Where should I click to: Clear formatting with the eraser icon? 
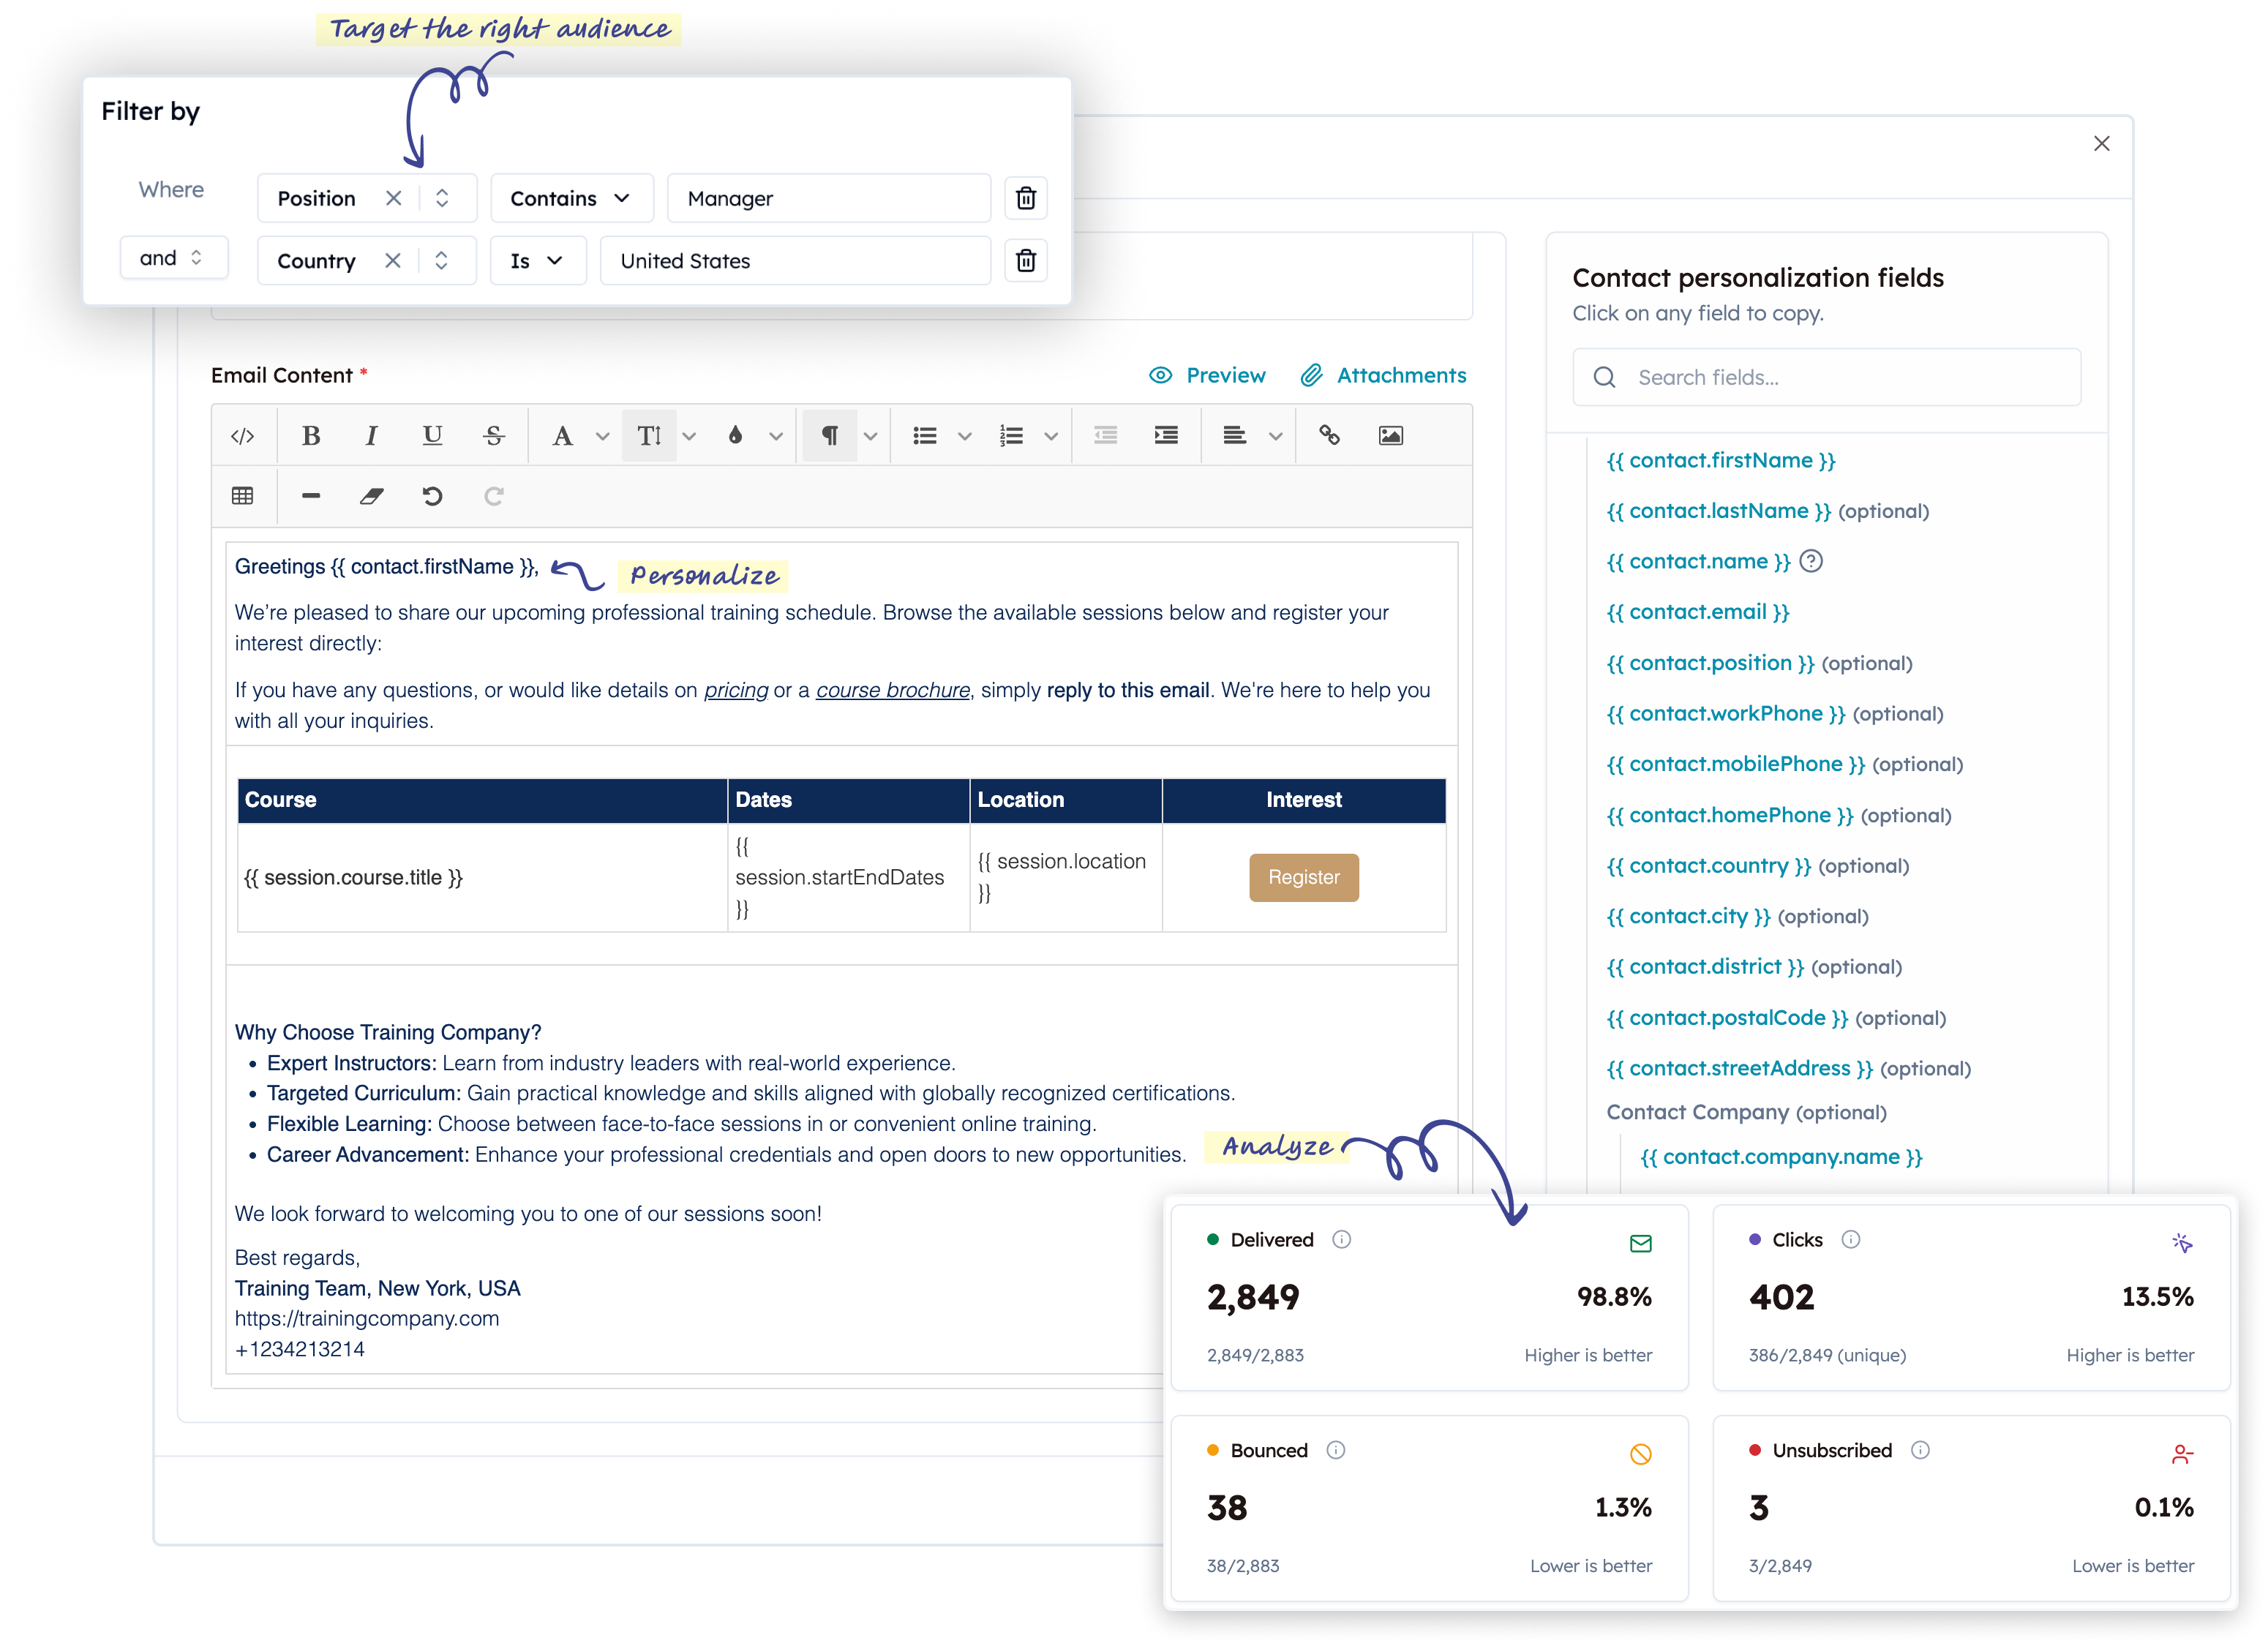(x=371, y=495)
